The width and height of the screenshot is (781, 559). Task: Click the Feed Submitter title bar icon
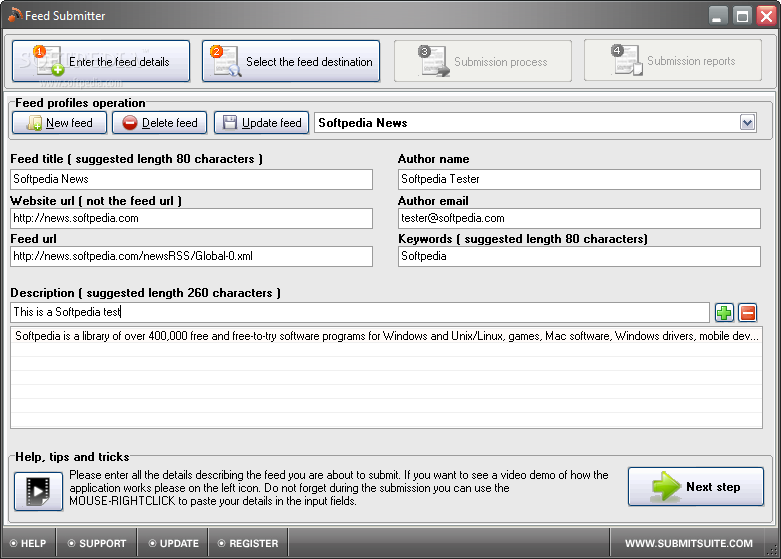(15, 15)
